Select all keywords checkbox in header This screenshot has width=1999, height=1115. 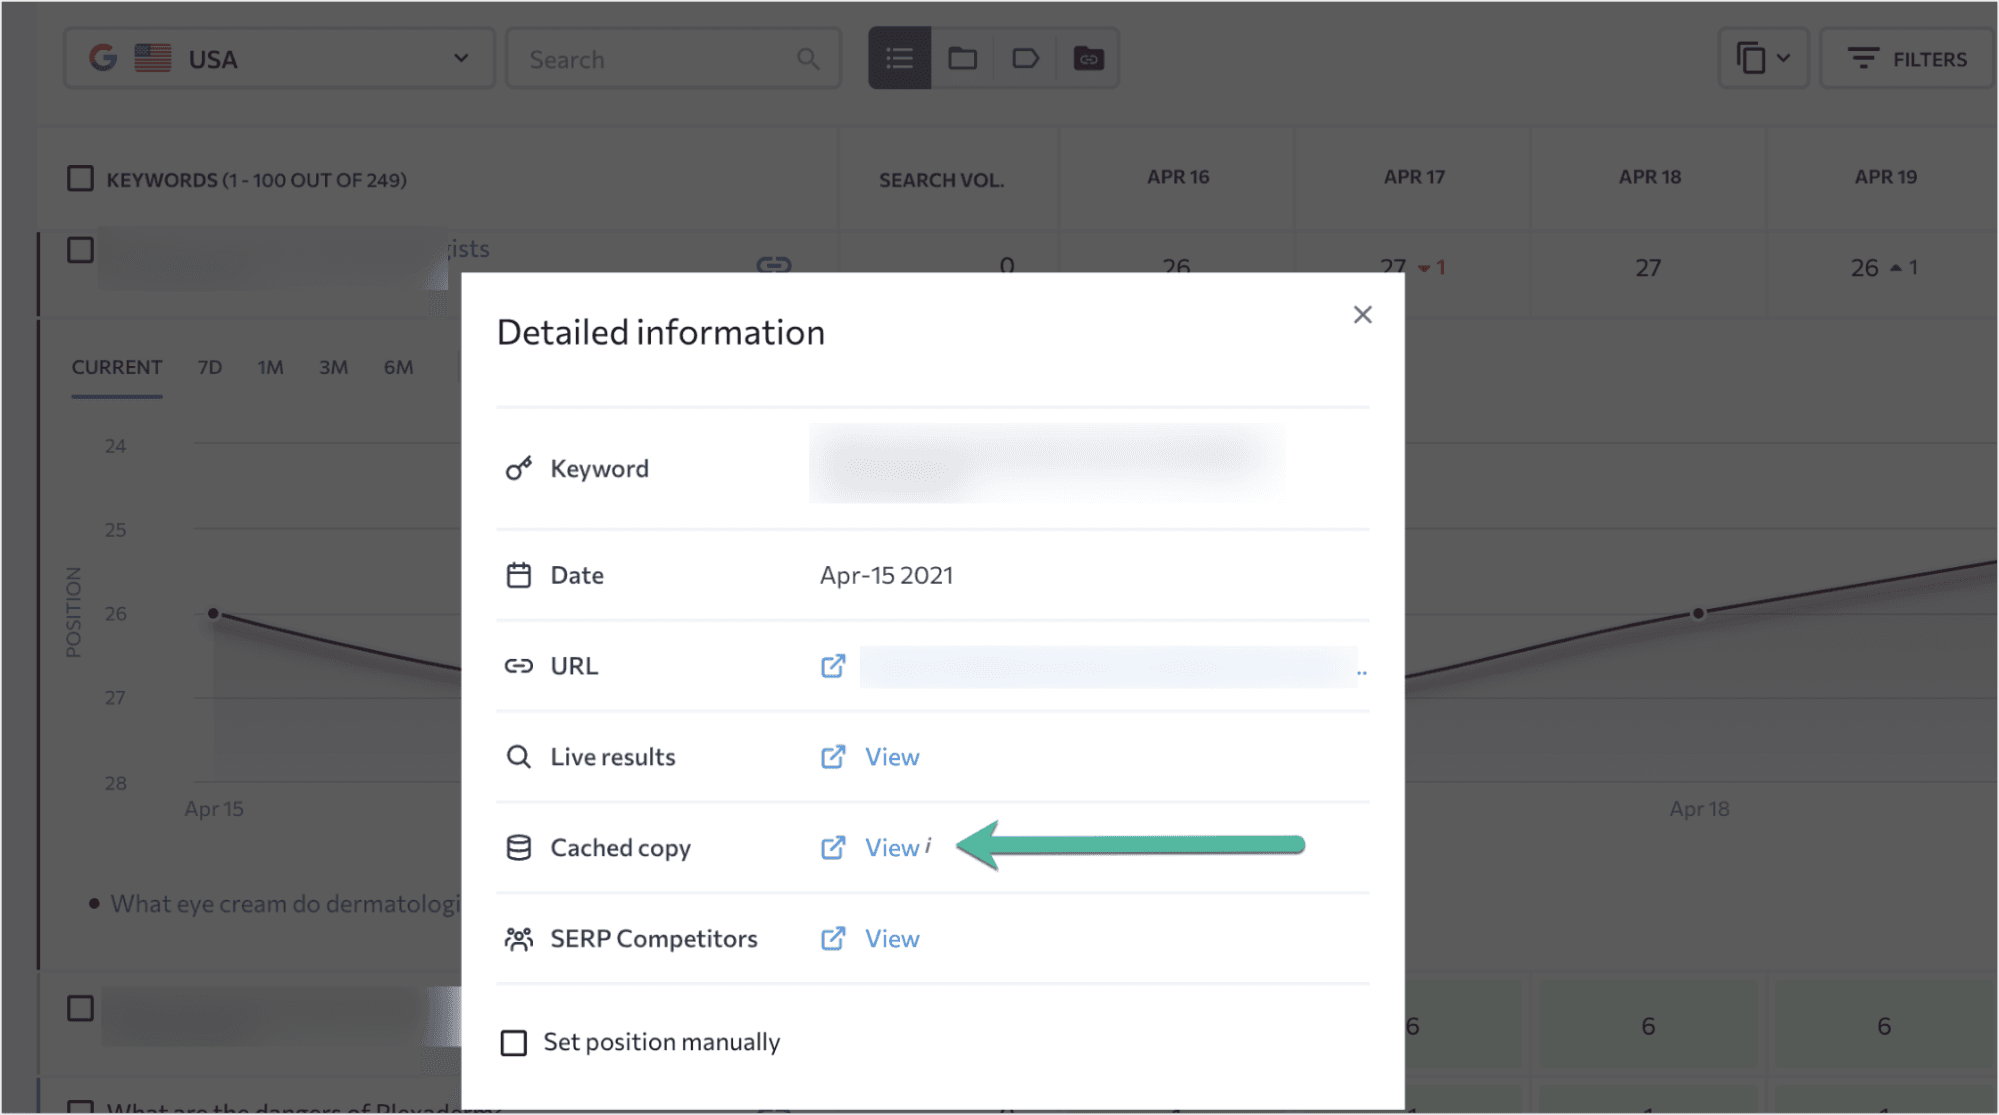[80, 179]
